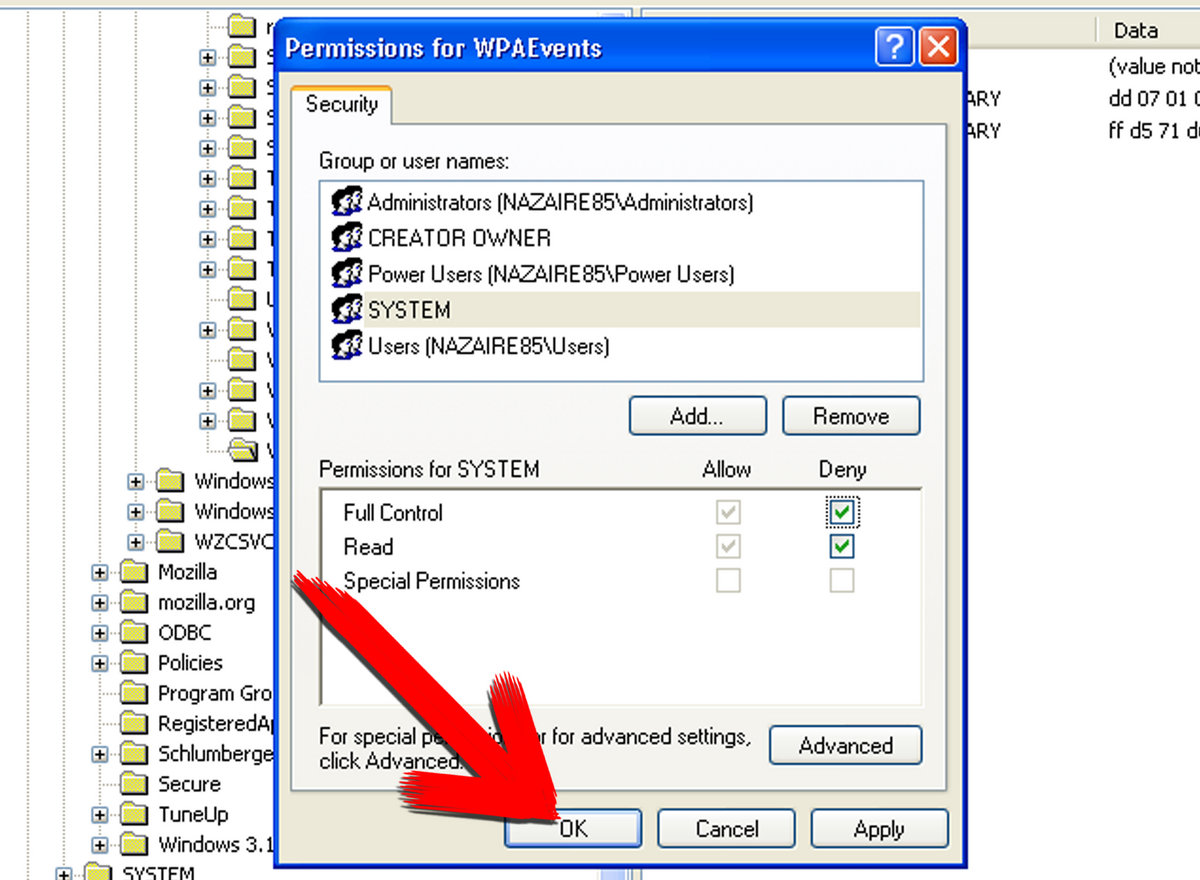Click the CREATOR OWNER group icon
Image resolution: width=1200 pixels, height=880 pixels.
[345, 238]
